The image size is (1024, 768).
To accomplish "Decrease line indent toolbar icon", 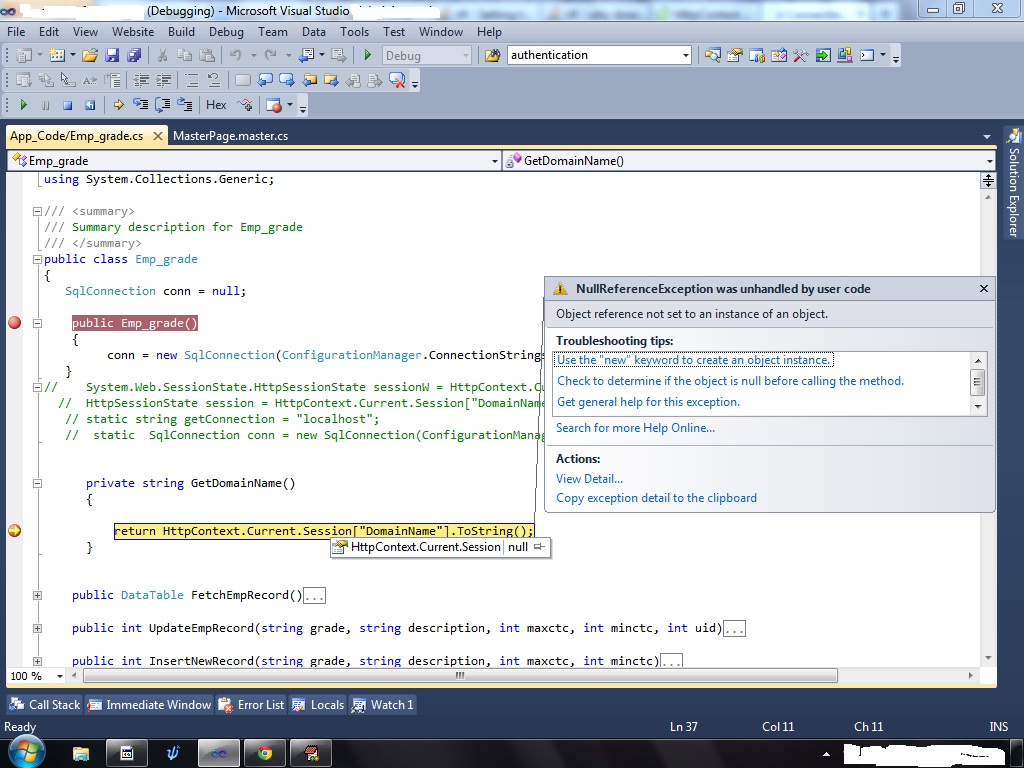I will (141, 80).
